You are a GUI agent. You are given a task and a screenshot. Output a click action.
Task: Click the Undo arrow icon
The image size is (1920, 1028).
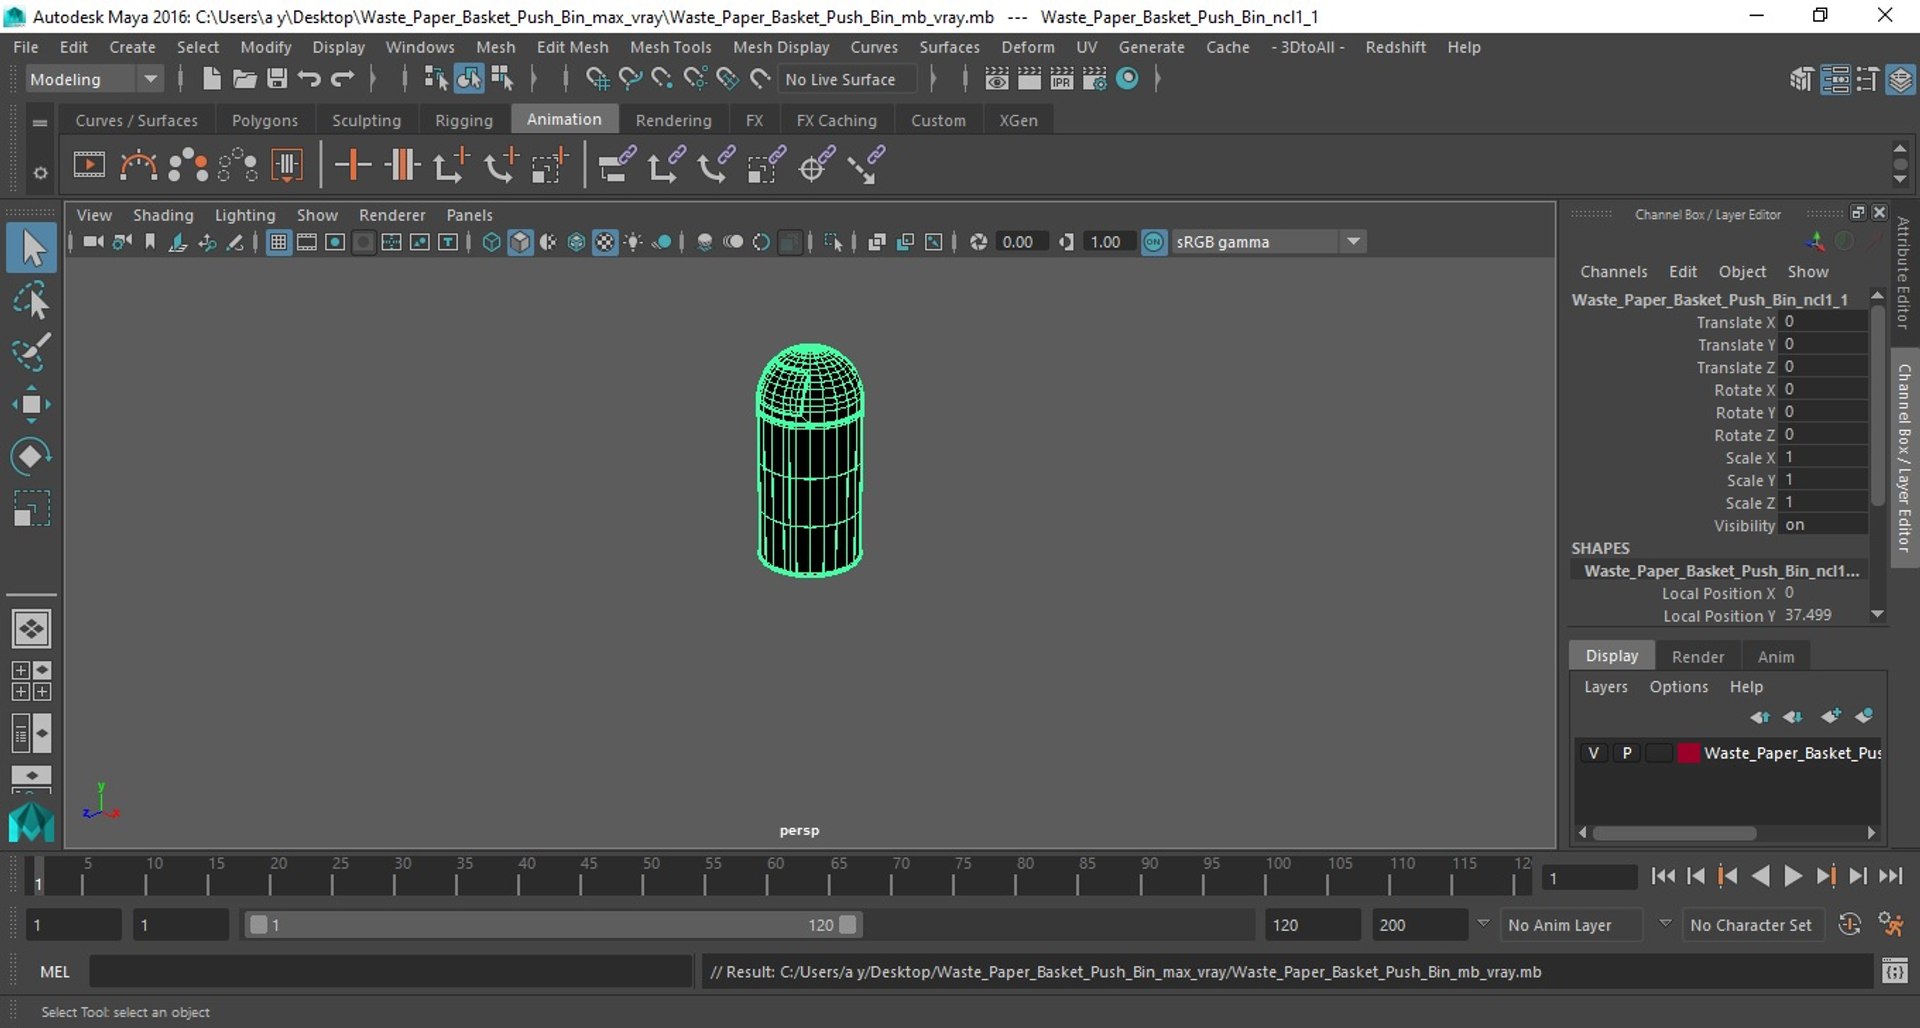309,79
